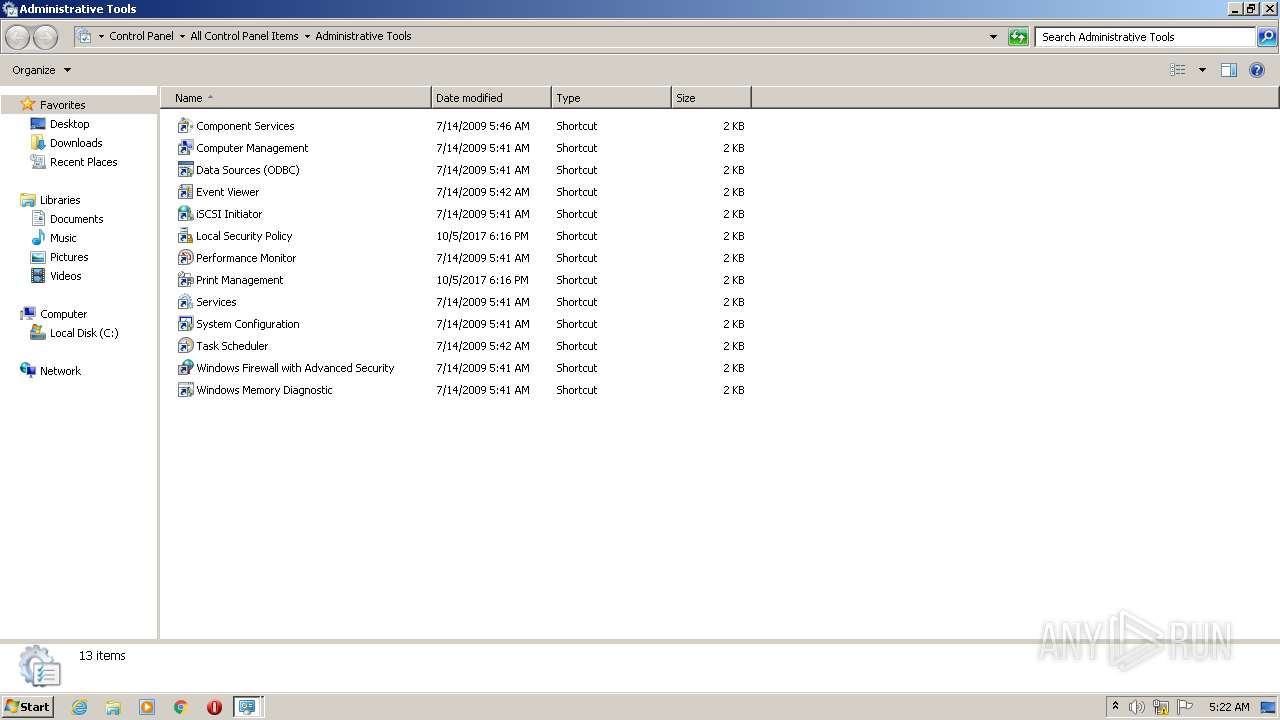Open the Help button
Screen dimensions: 1280x720
tap(1258, 70)
